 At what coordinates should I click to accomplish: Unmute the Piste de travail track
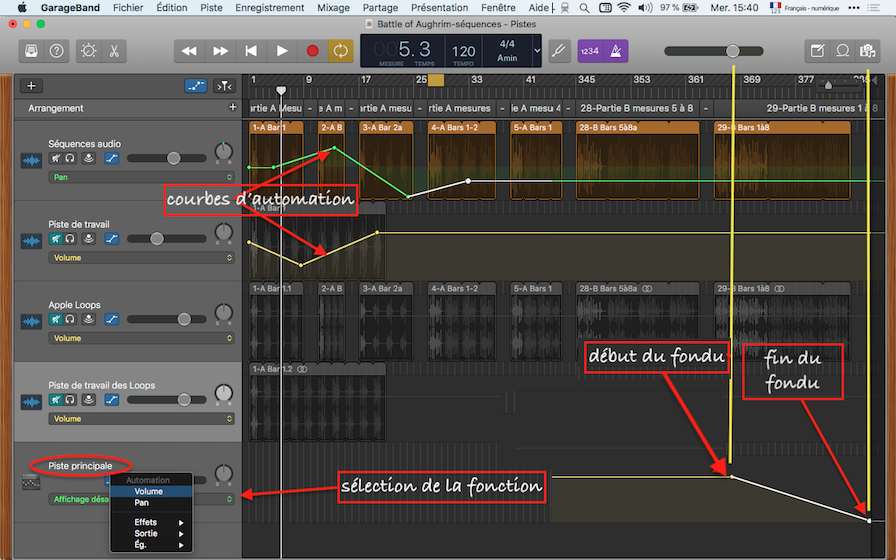(55, 239)
